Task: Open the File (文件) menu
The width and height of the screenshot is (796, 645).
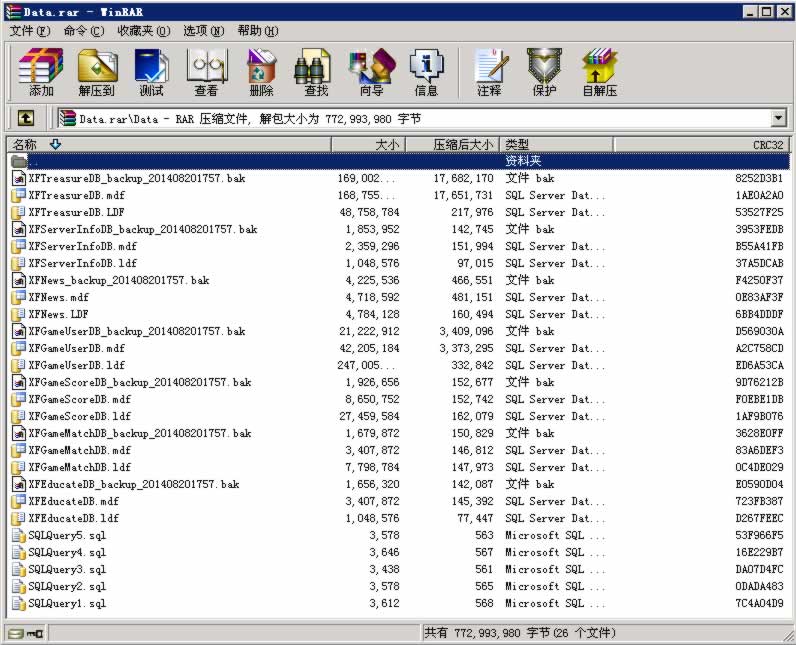Action: (29, 31)
